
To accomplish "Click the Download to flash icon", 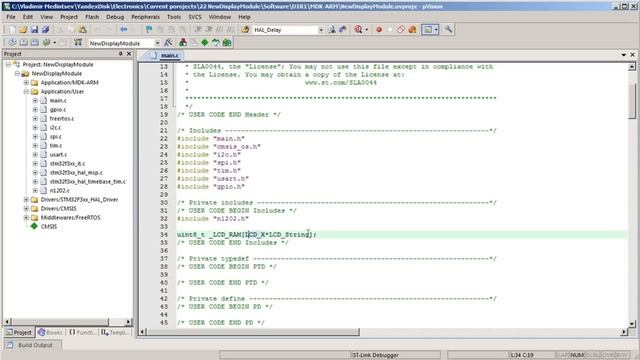I will [78, 42].
